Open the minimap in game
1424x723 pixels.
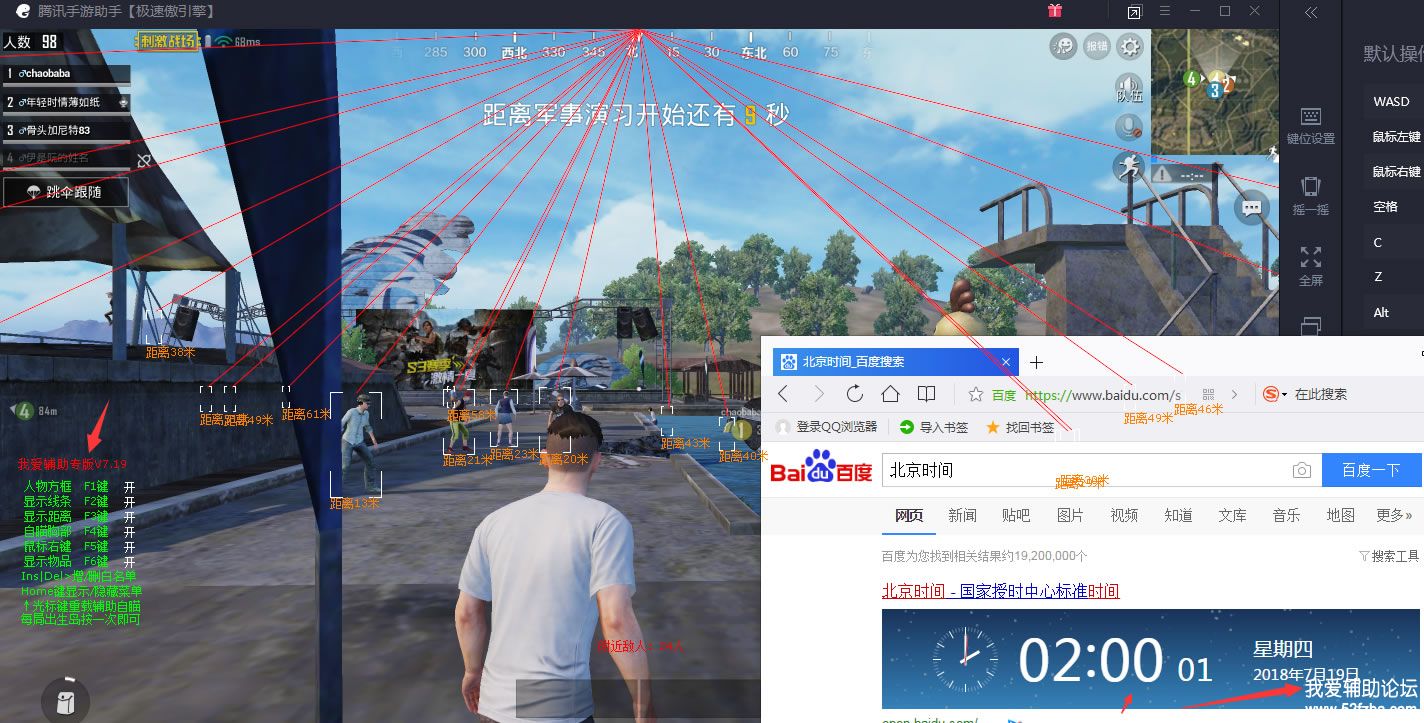[x=1215, y=91]
